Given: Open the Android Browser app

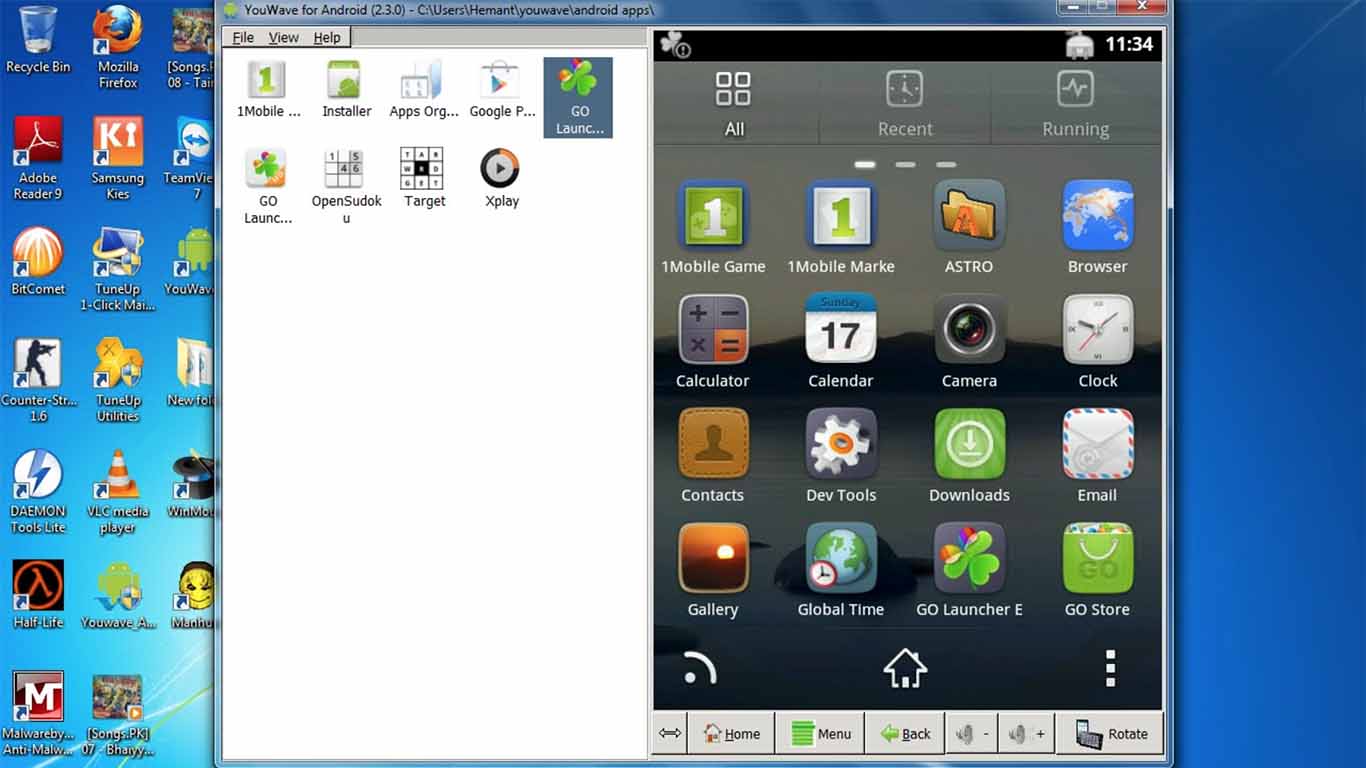Looking at the screenshot, I should [1097, 228].
